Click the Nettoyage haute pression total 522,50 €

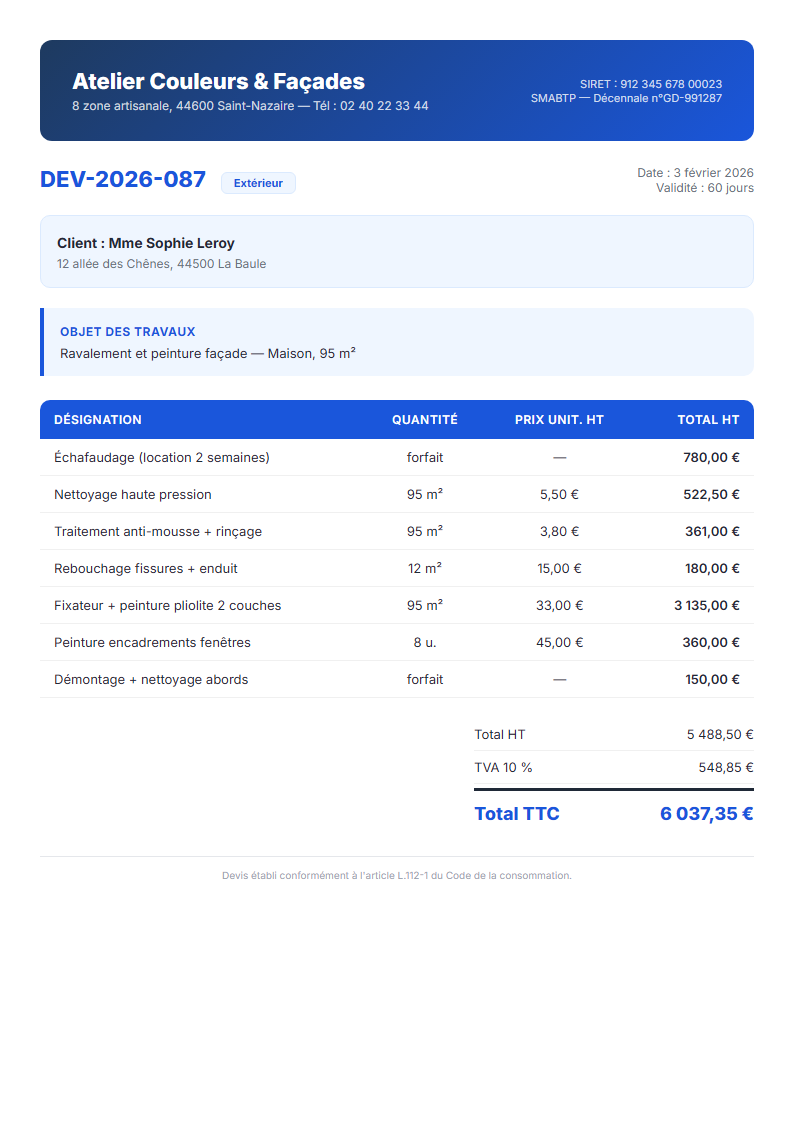711,494
